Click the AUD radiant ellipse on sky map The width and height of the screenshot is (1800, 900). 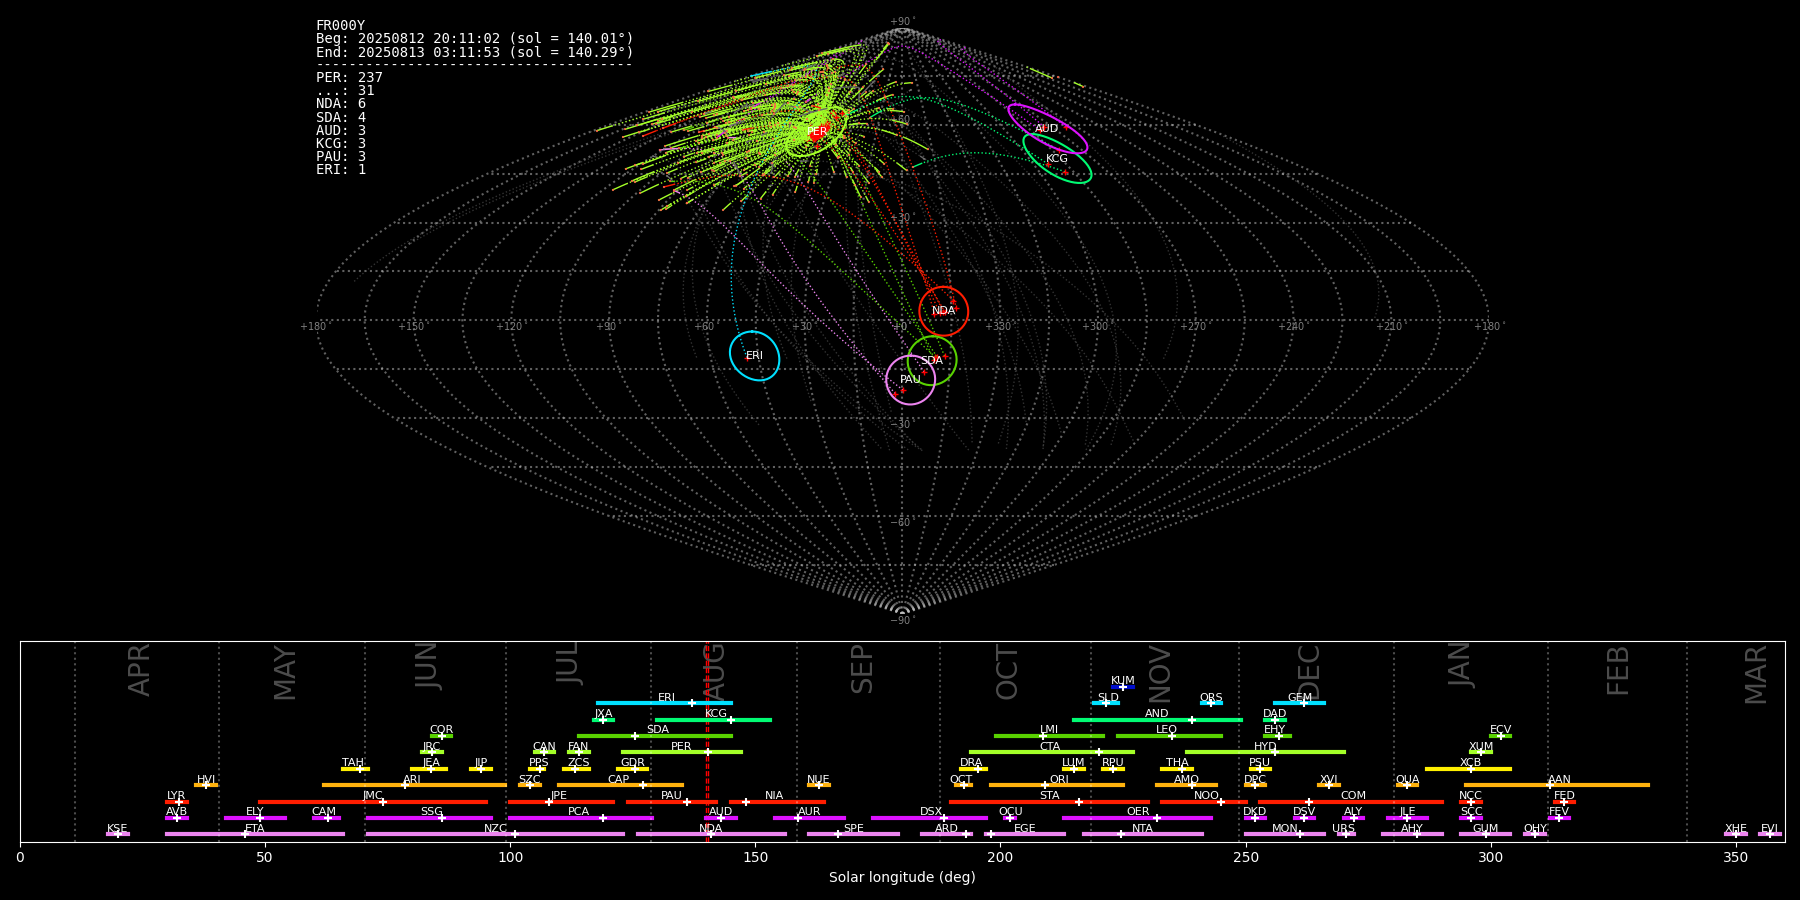[x=1047, y=129]
